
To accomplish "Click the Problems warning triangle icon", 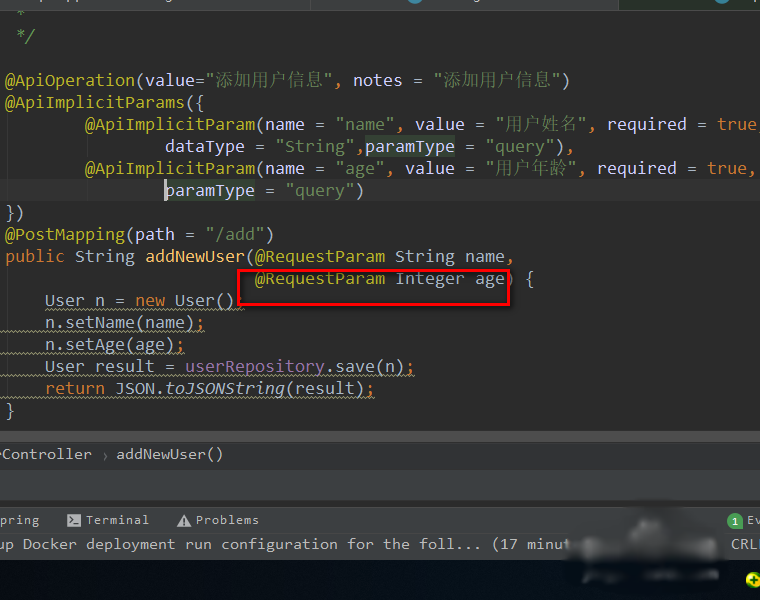I will (184, 521).
